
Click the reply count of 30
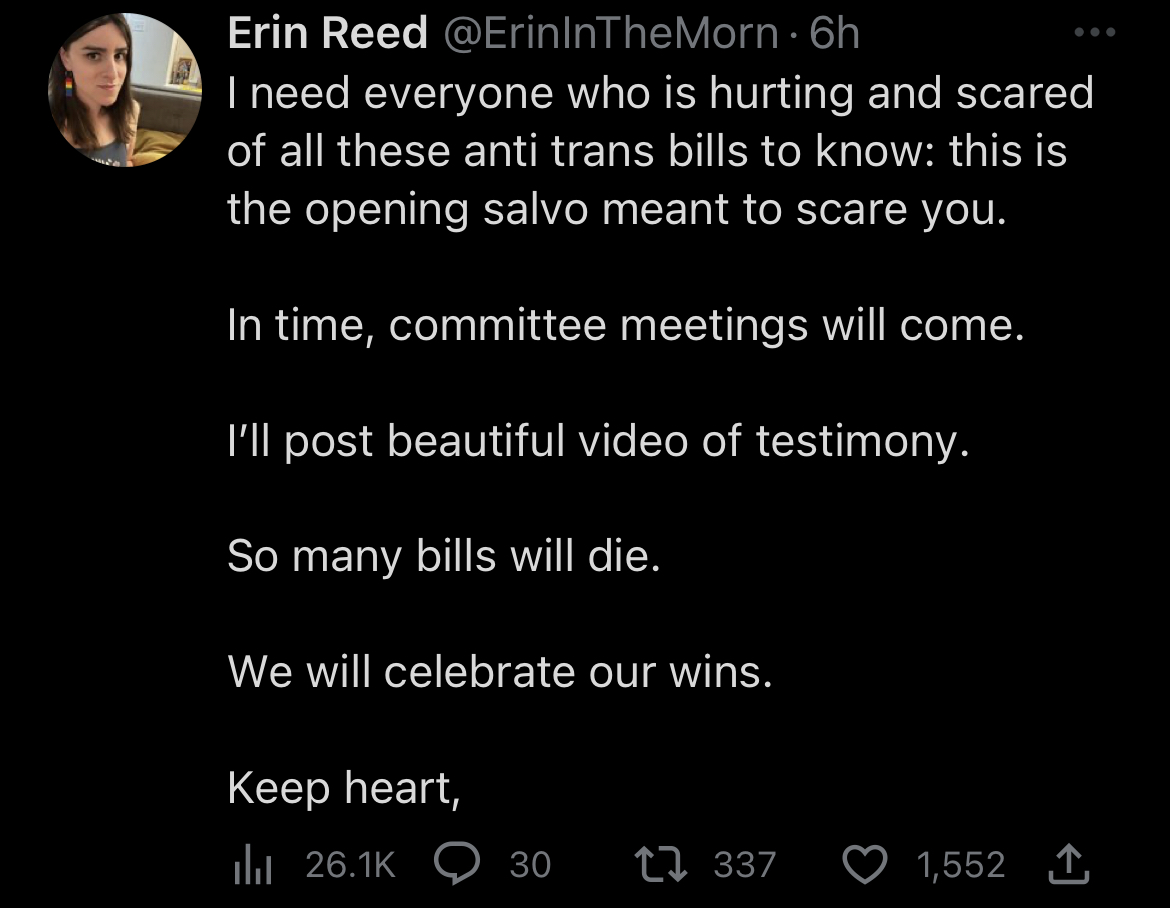(530, 865)
